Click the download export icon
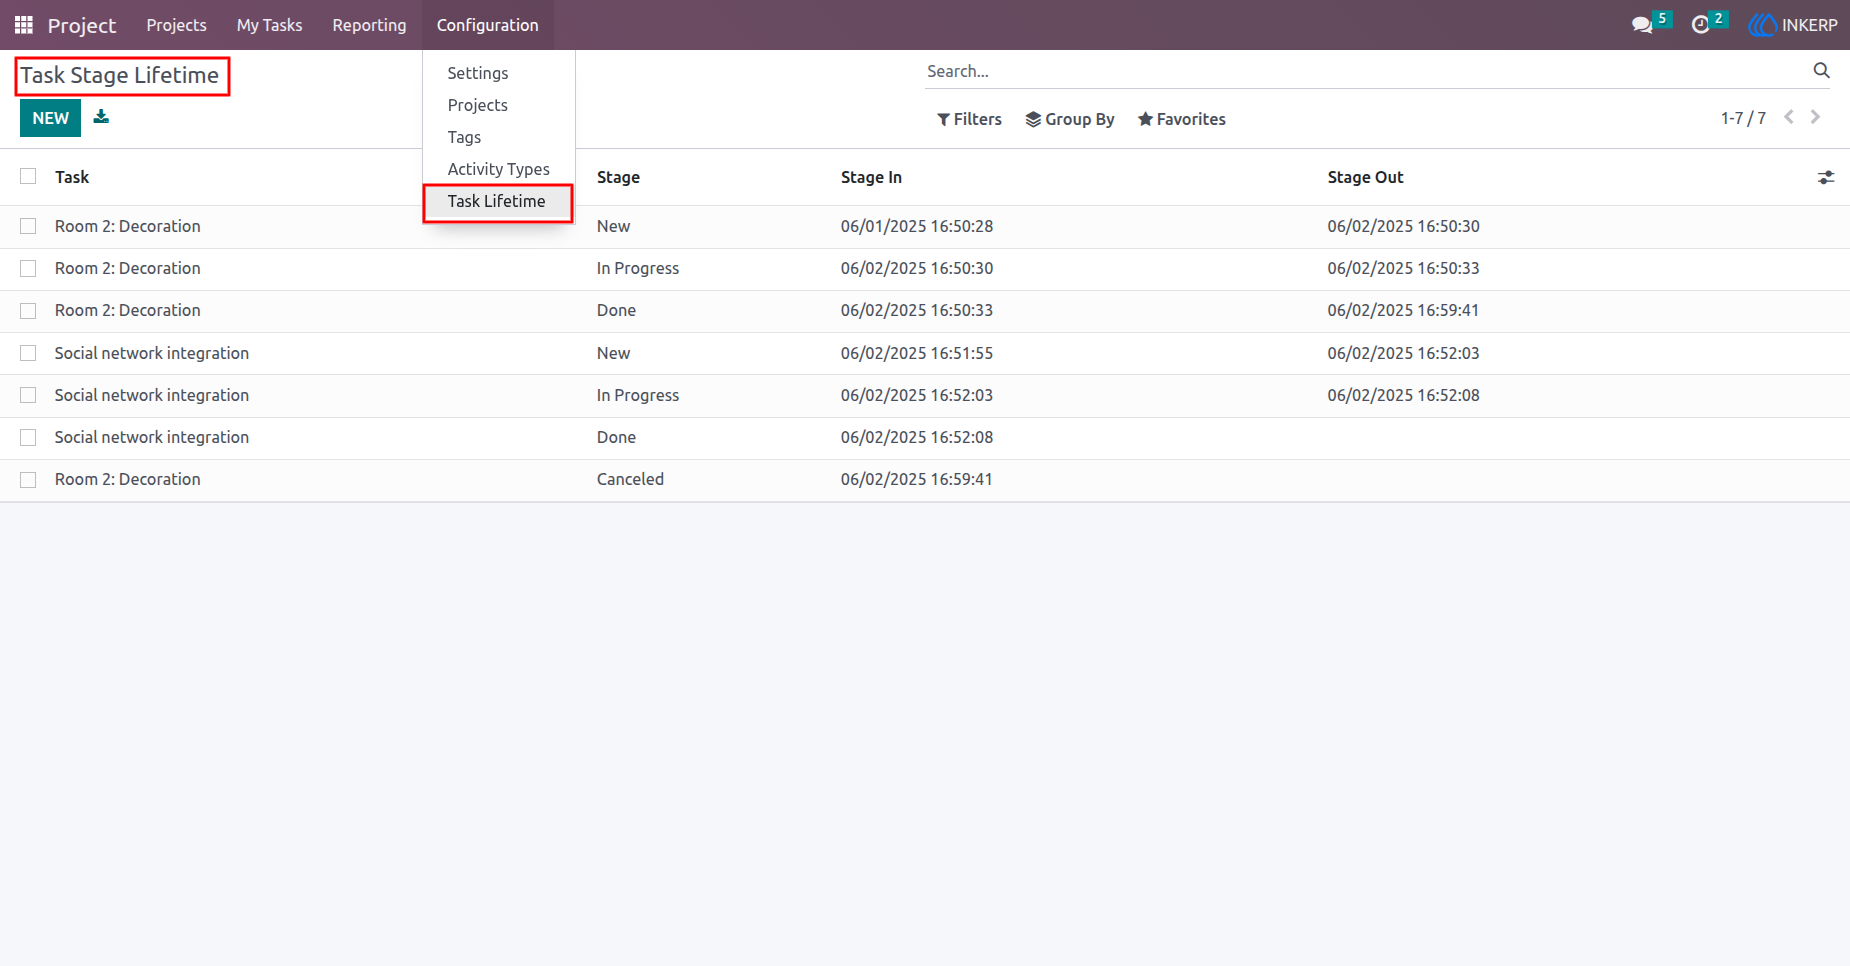 click(x=101, y=117)
